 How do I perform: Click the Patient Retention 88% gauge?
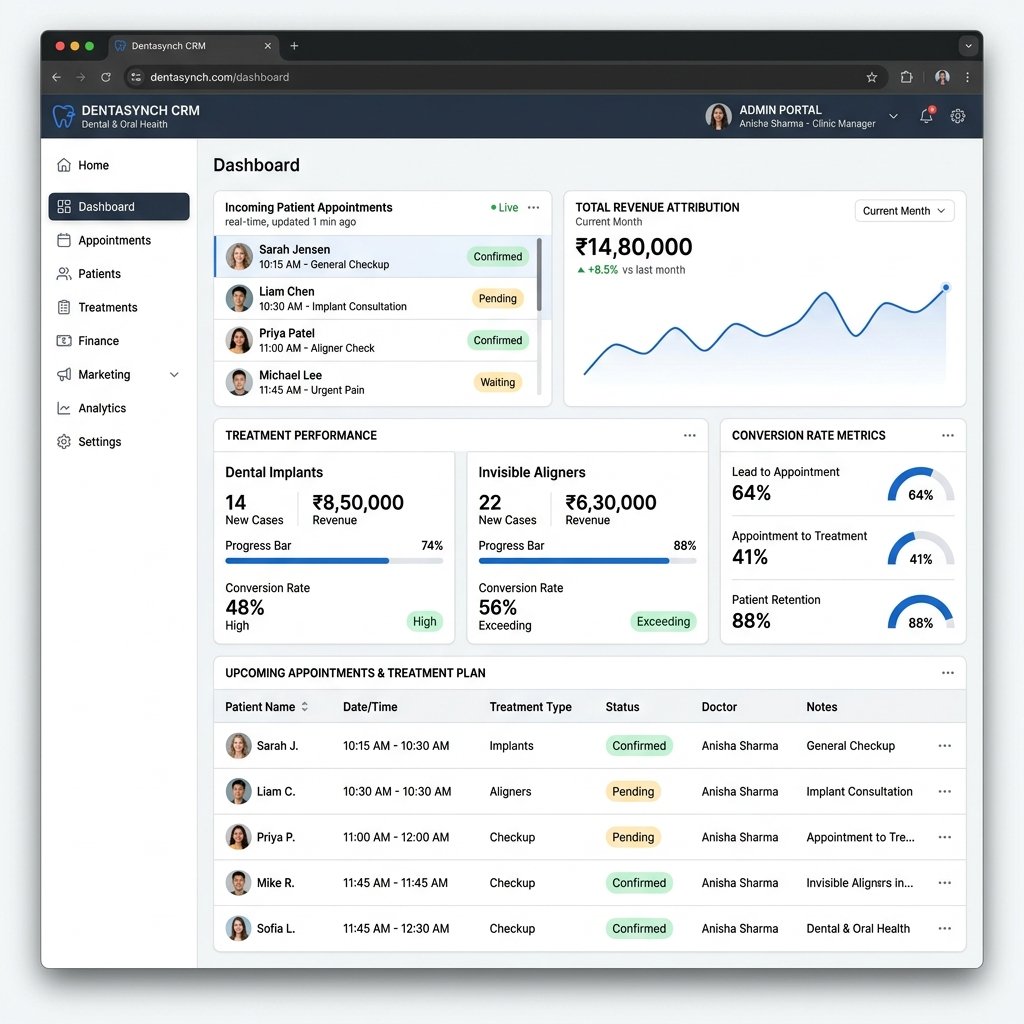click(x=921, y=613)
